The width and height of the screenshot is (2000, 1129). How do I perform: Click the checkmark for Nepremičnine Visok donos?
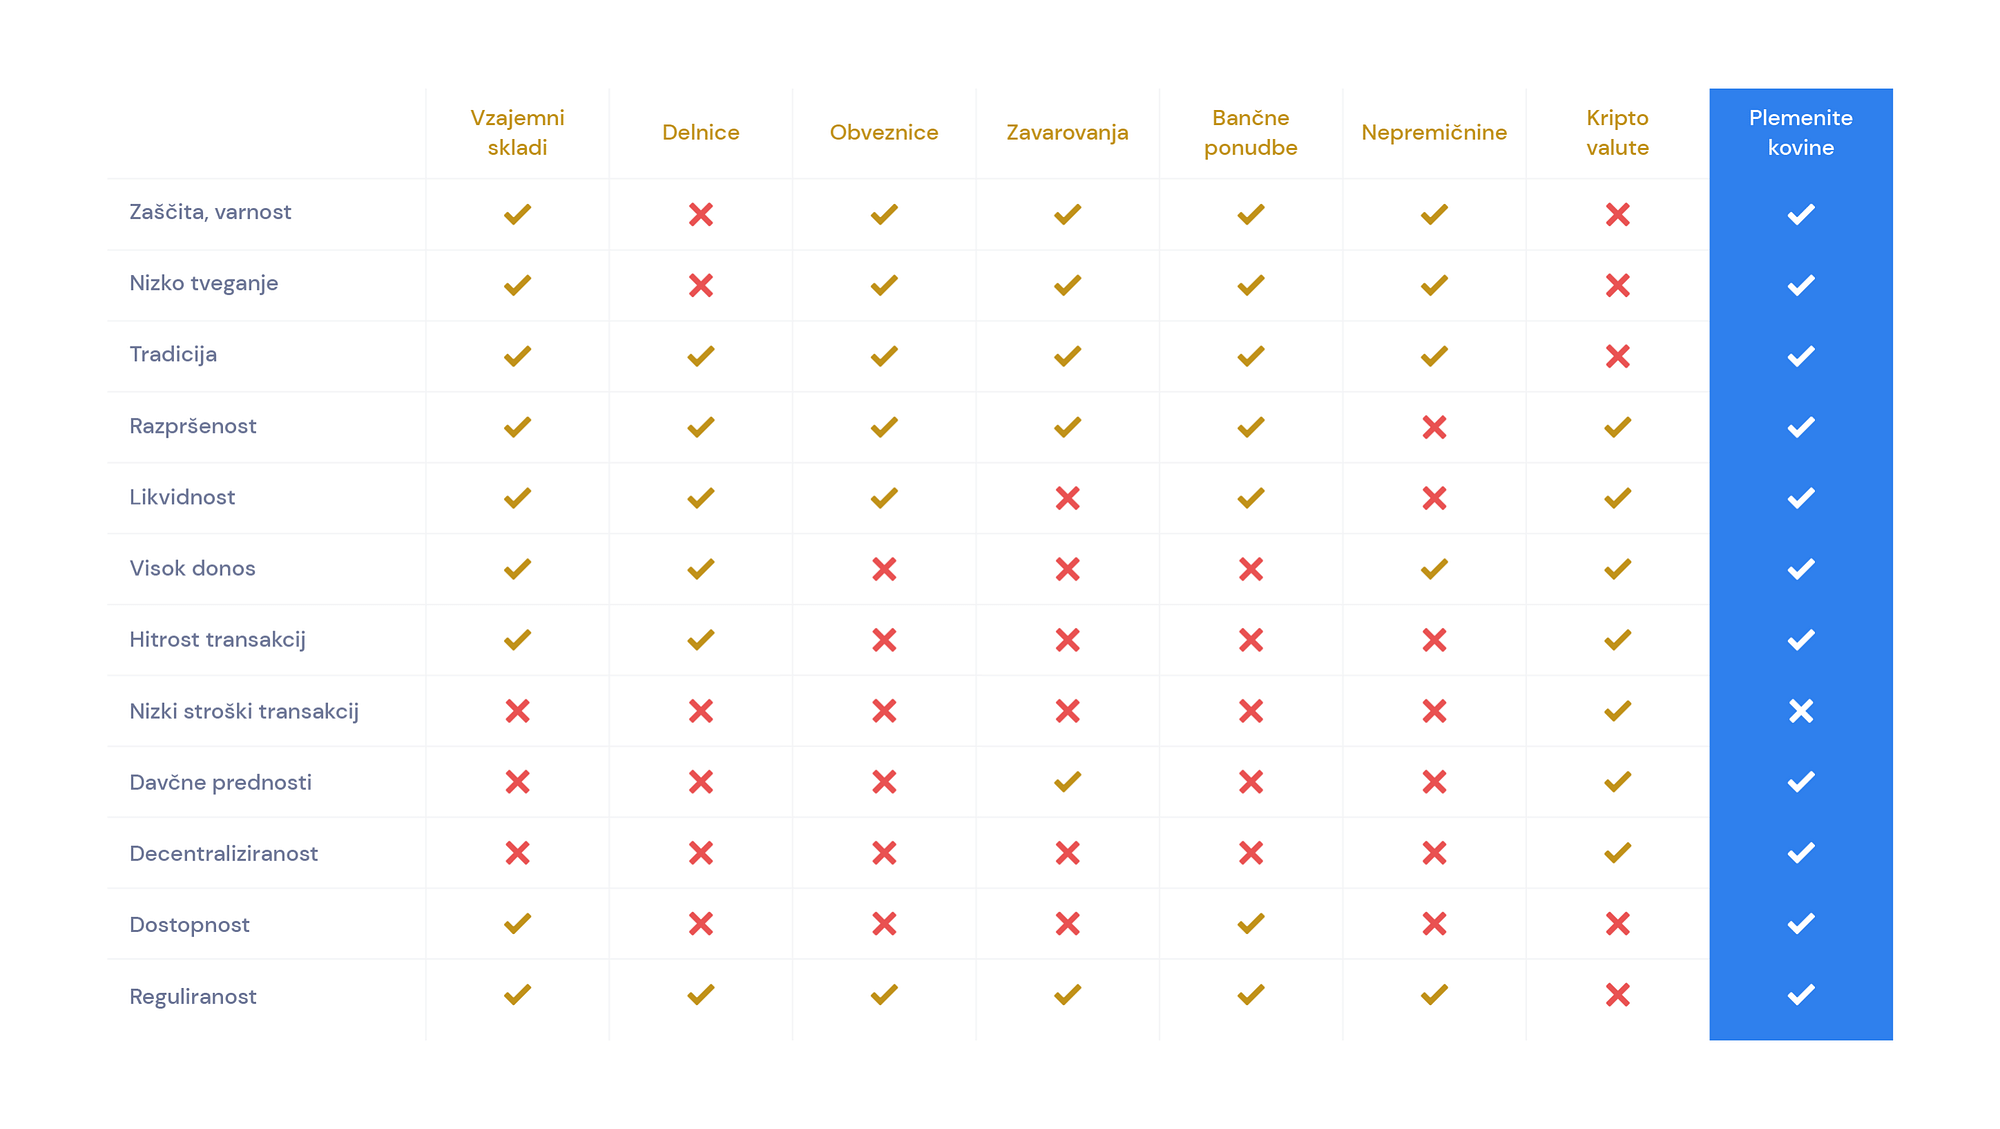pyautogui.click(x=1434, y=569)
